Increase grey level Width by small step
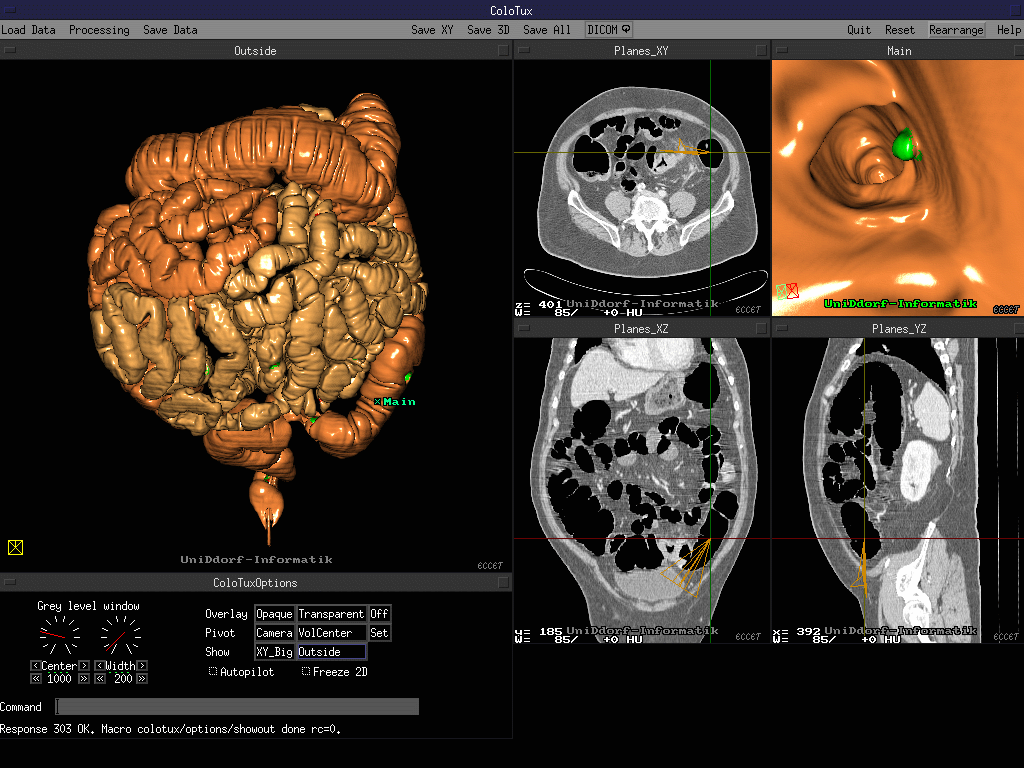Image resolution: width=1024 pixels, height=768 pixels. point(142,665)
